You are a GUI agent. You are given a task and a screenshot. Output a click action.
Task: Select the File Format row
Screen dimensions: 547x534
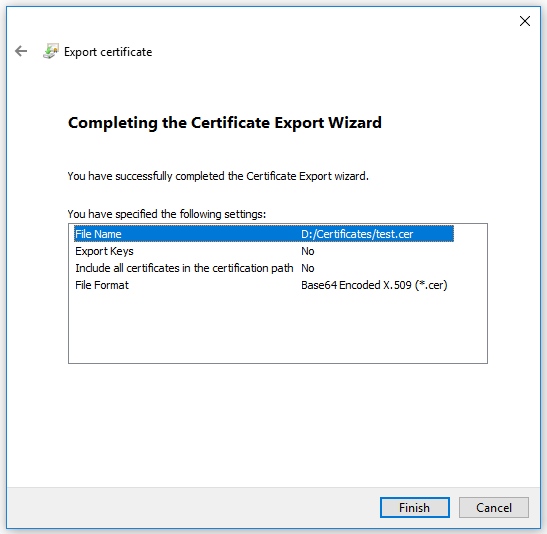264,285
